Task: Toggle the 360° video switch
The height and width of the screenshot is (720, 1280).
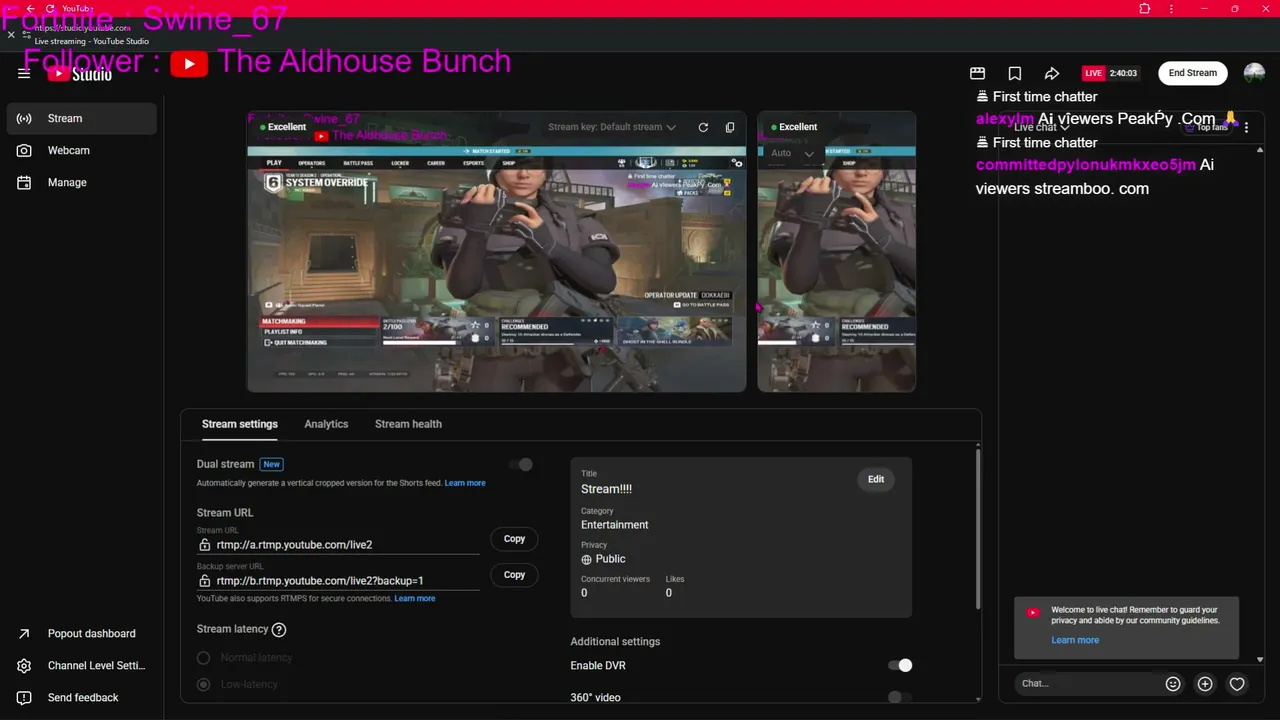Action: click(x=900, y=697)
